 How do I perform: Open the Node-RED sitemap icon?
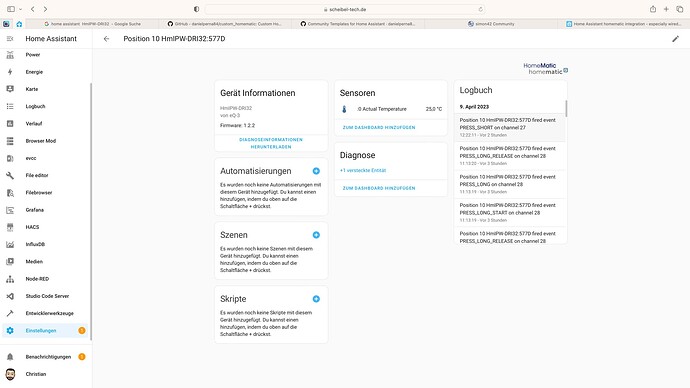coord(10,279)
